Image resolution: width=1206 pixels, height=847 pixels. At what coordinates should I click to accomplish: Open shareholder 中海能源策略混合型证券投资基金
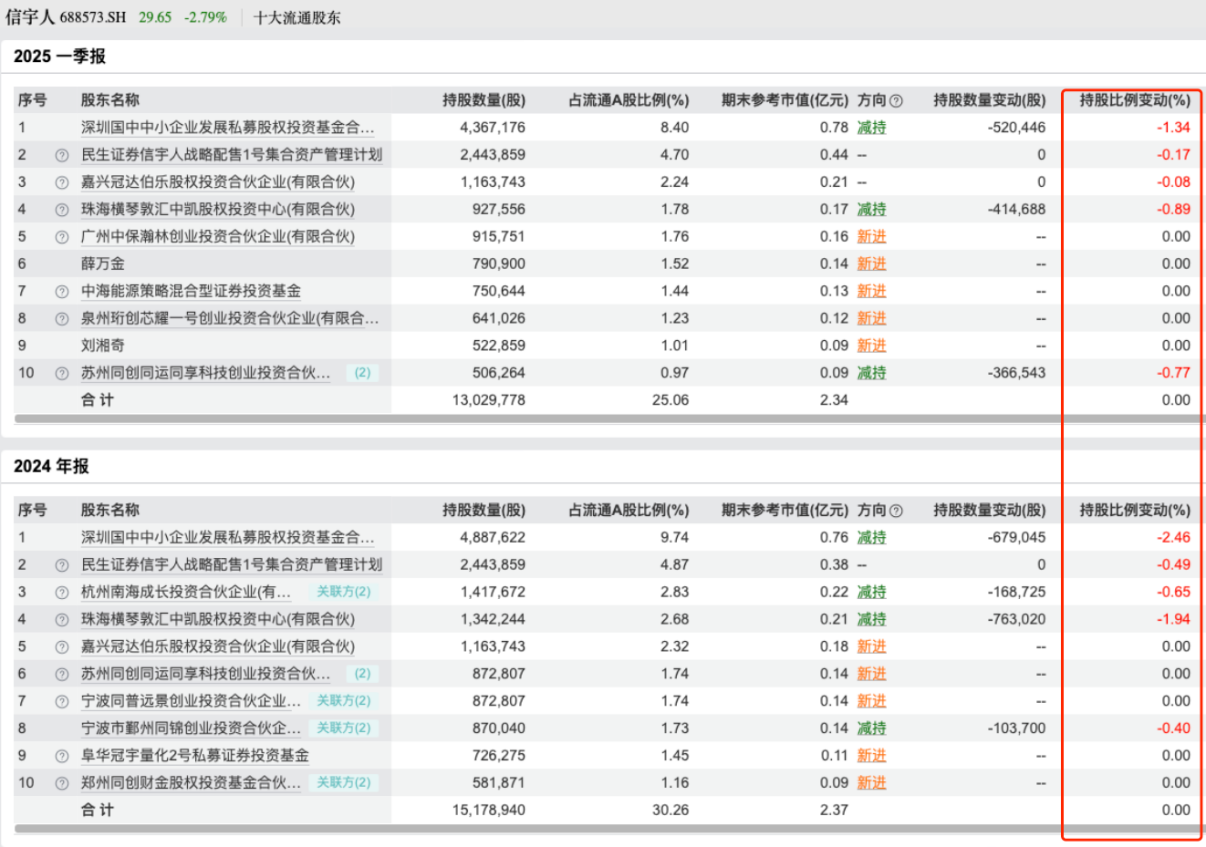pyautogui.click(x=191, y=291)
